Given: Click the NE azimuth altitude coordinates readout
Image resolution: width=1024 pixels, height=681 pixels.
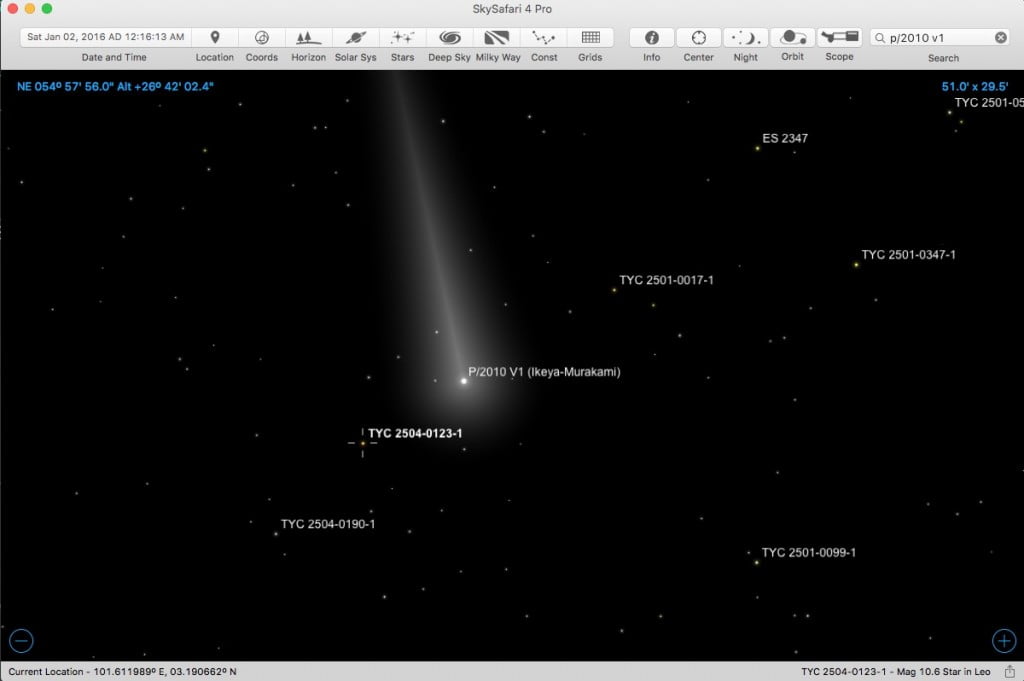Looking at the screenshot, I should click(115, 87).
